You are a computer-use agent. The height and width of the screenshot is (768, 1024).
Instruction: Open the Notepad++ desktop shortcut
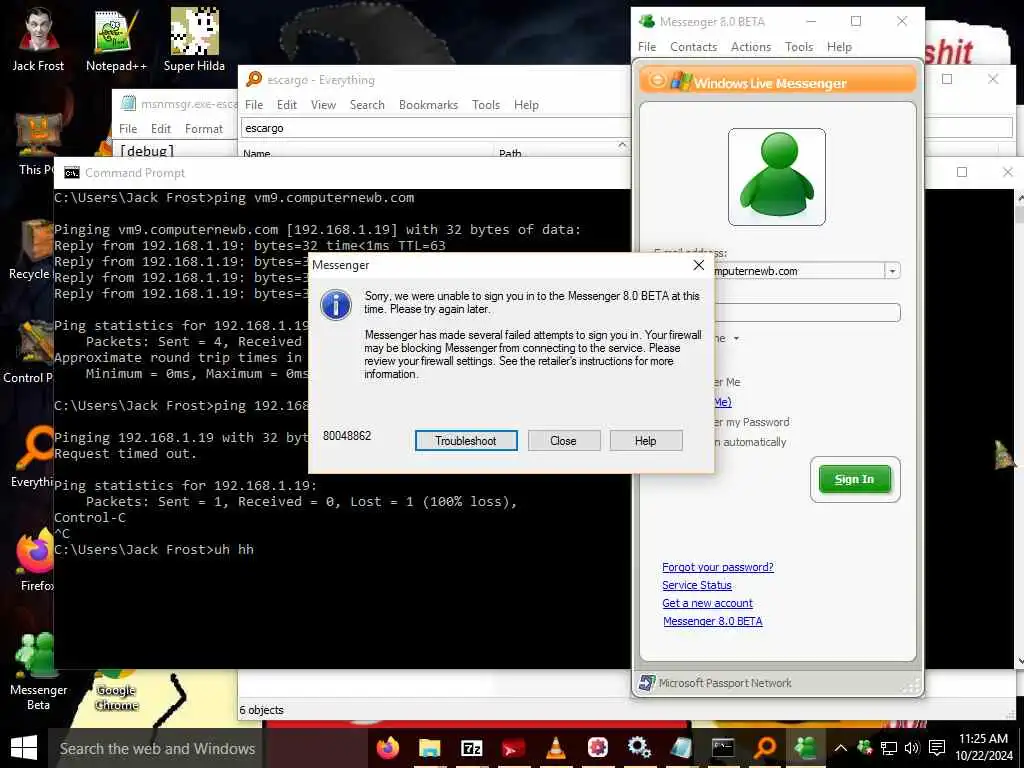tap(116, 39)
